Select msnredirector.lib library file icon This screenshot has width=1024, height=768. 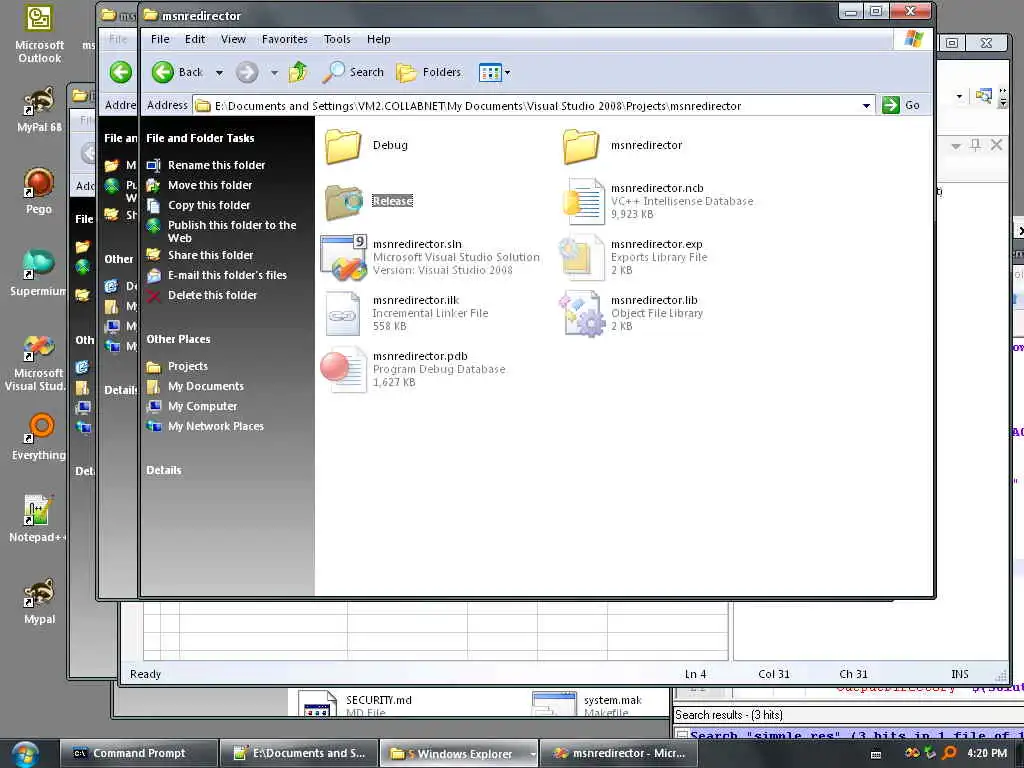click(581, 313)
